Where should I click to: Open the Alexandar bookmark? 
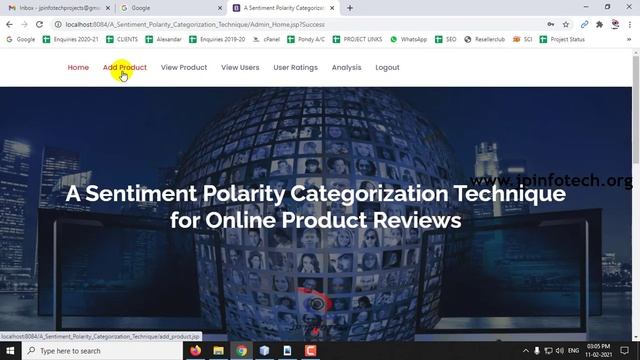pyautogui.click(x=164, y=39)
